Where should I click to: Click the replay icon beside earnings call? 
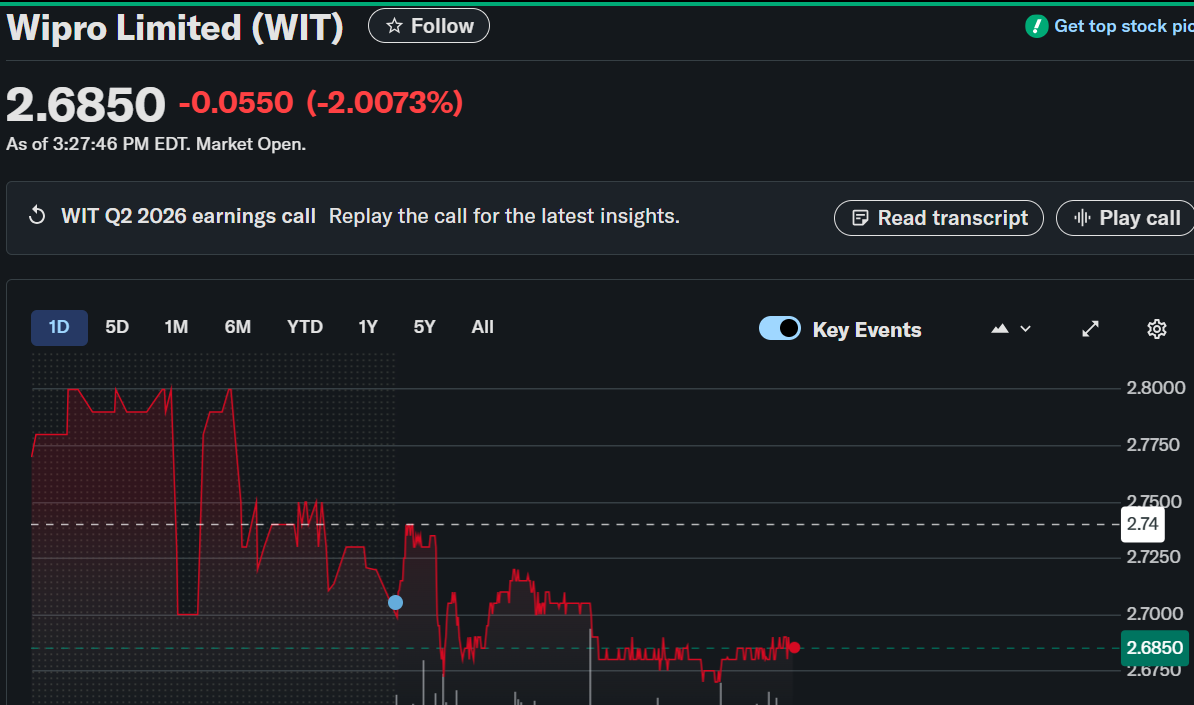click(x=37, y=216)
